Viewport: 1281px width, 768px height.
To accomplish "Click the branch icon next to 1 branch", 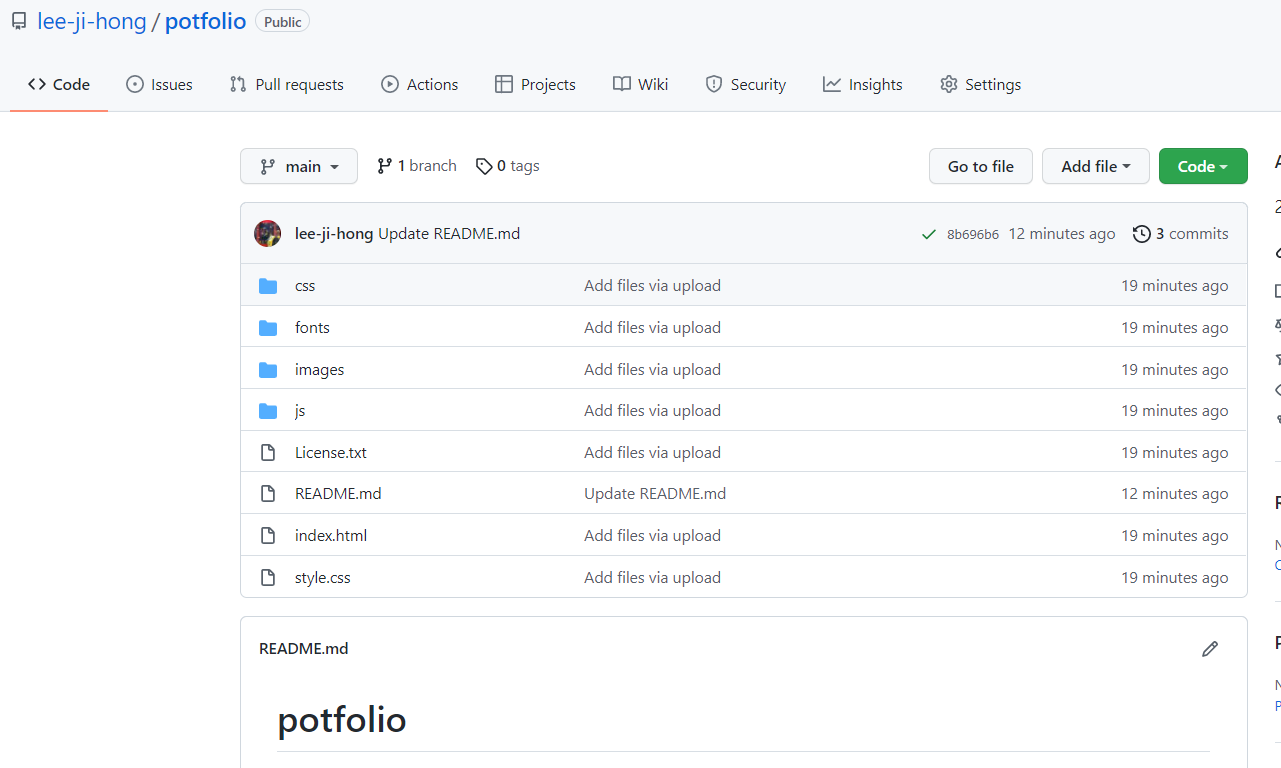I will point(385,166).
